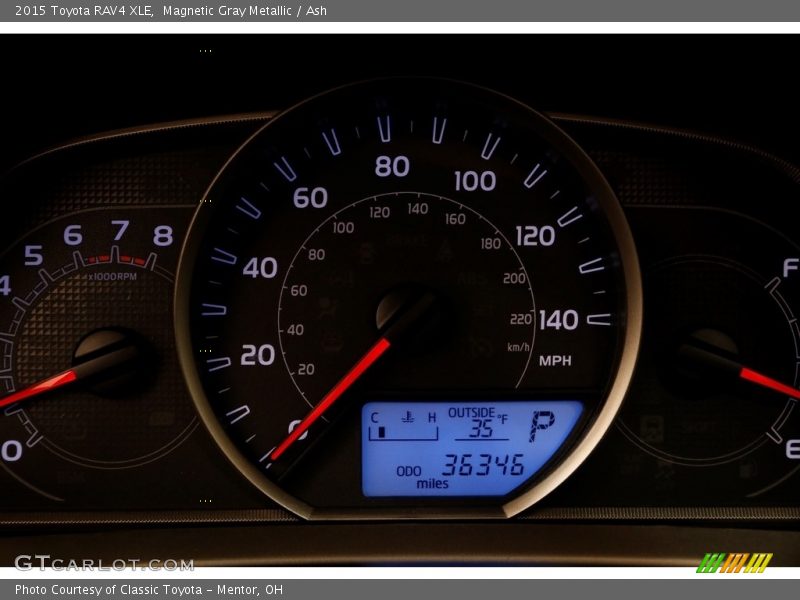Select the OUTSIDE label on blue display

[471, 413]
